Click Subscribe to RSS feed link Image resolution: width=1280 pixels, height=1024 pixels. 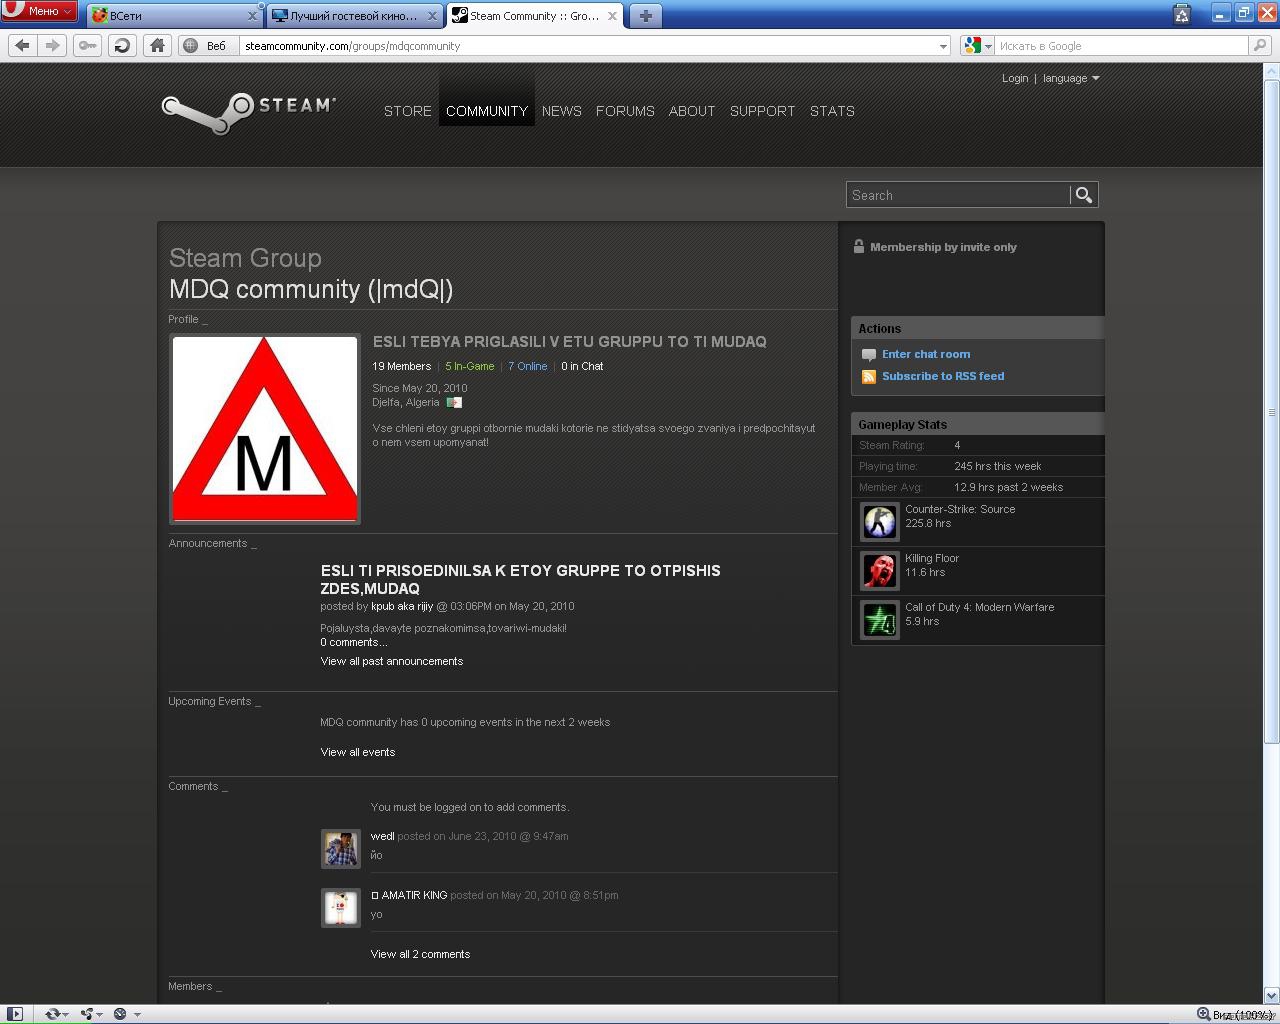pyautogui.click(x=943, y=376)
